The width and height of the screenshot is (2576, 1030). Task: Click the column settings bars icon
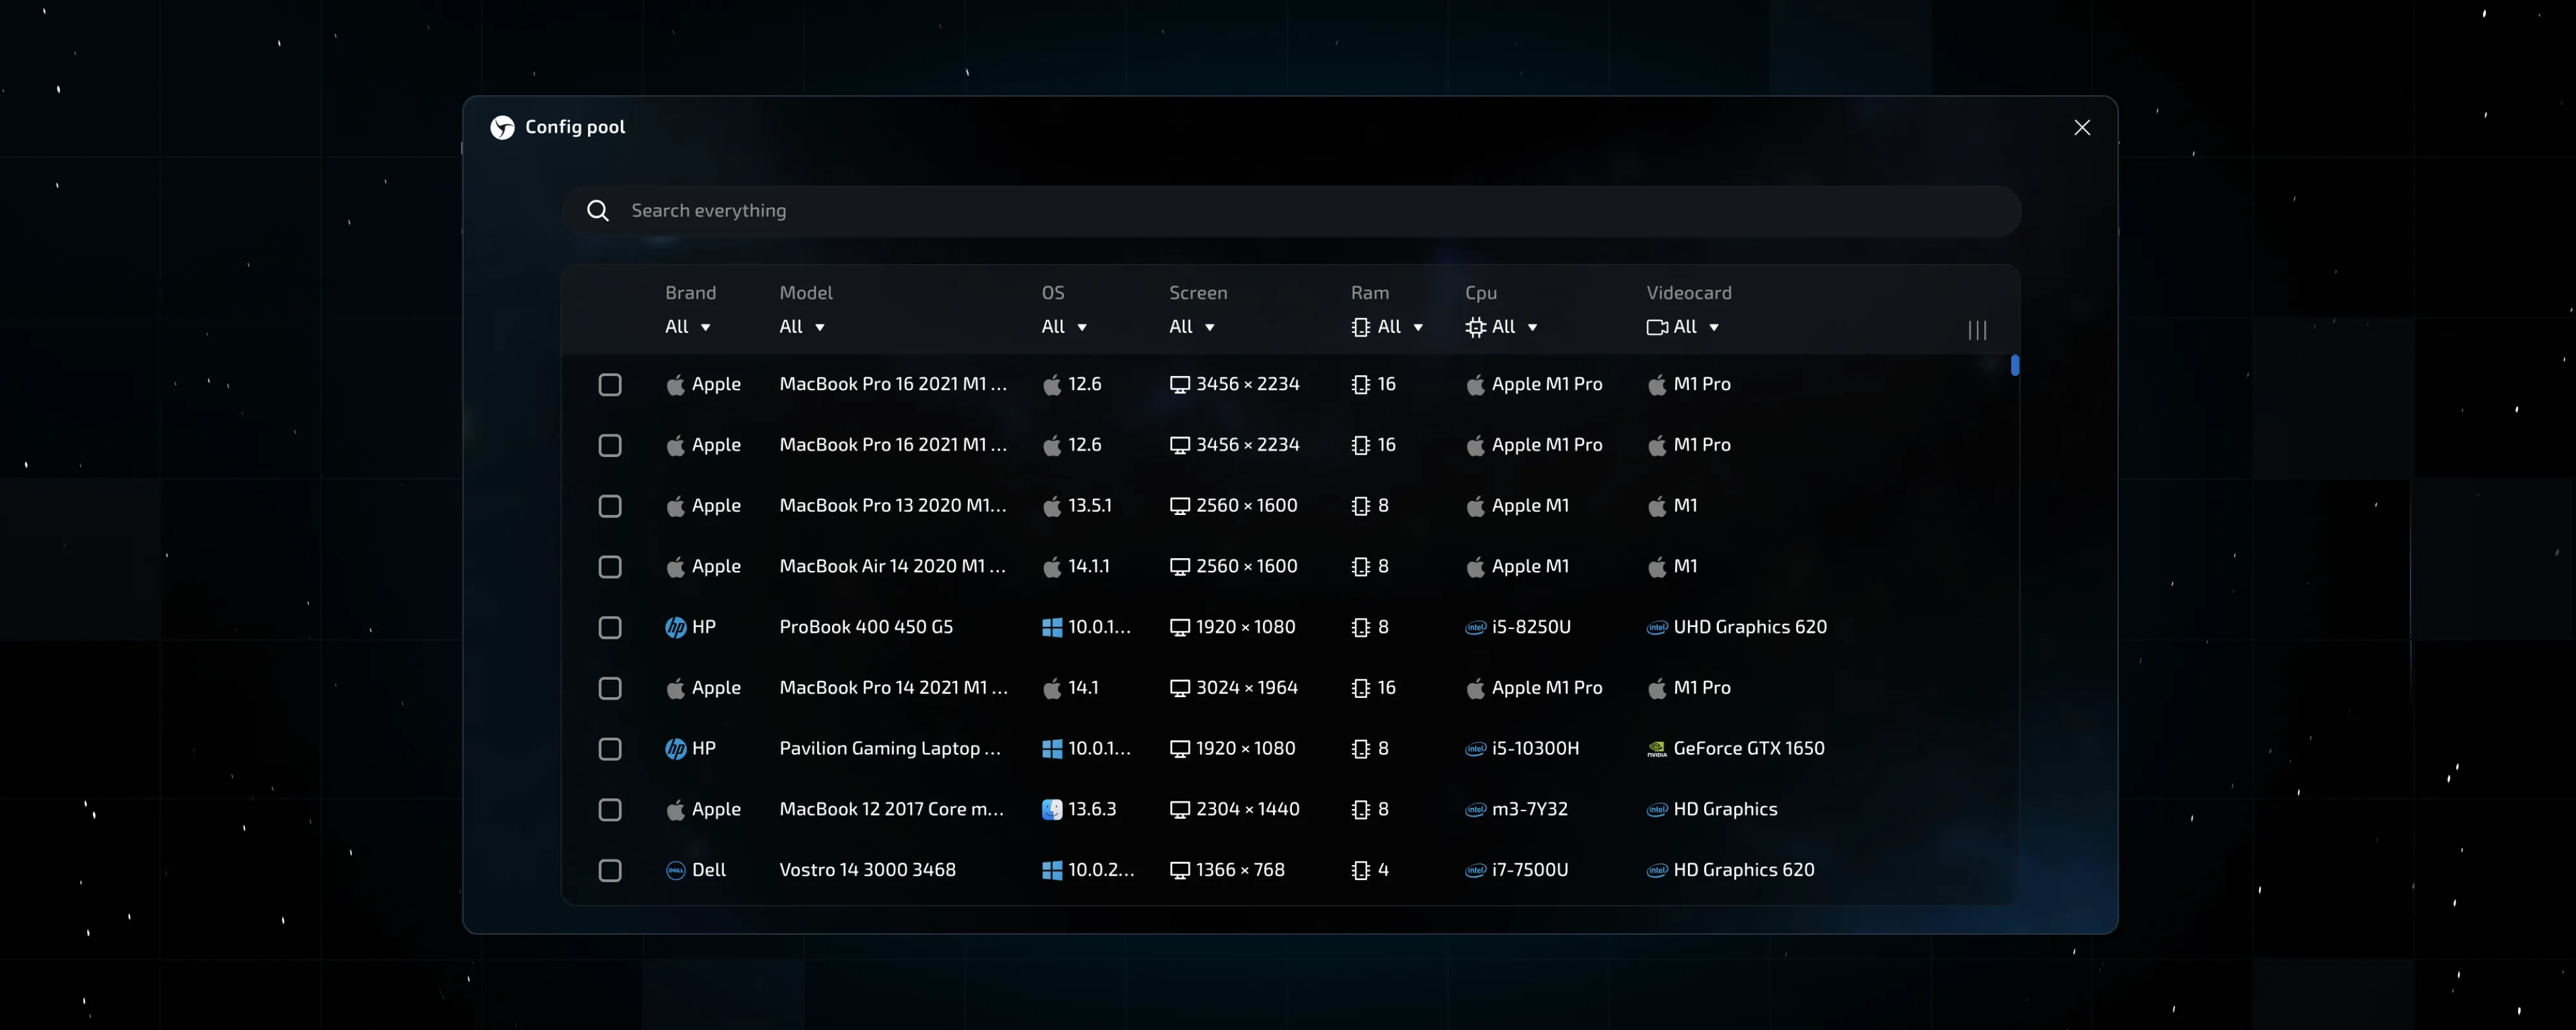(x=1977, y=330)
